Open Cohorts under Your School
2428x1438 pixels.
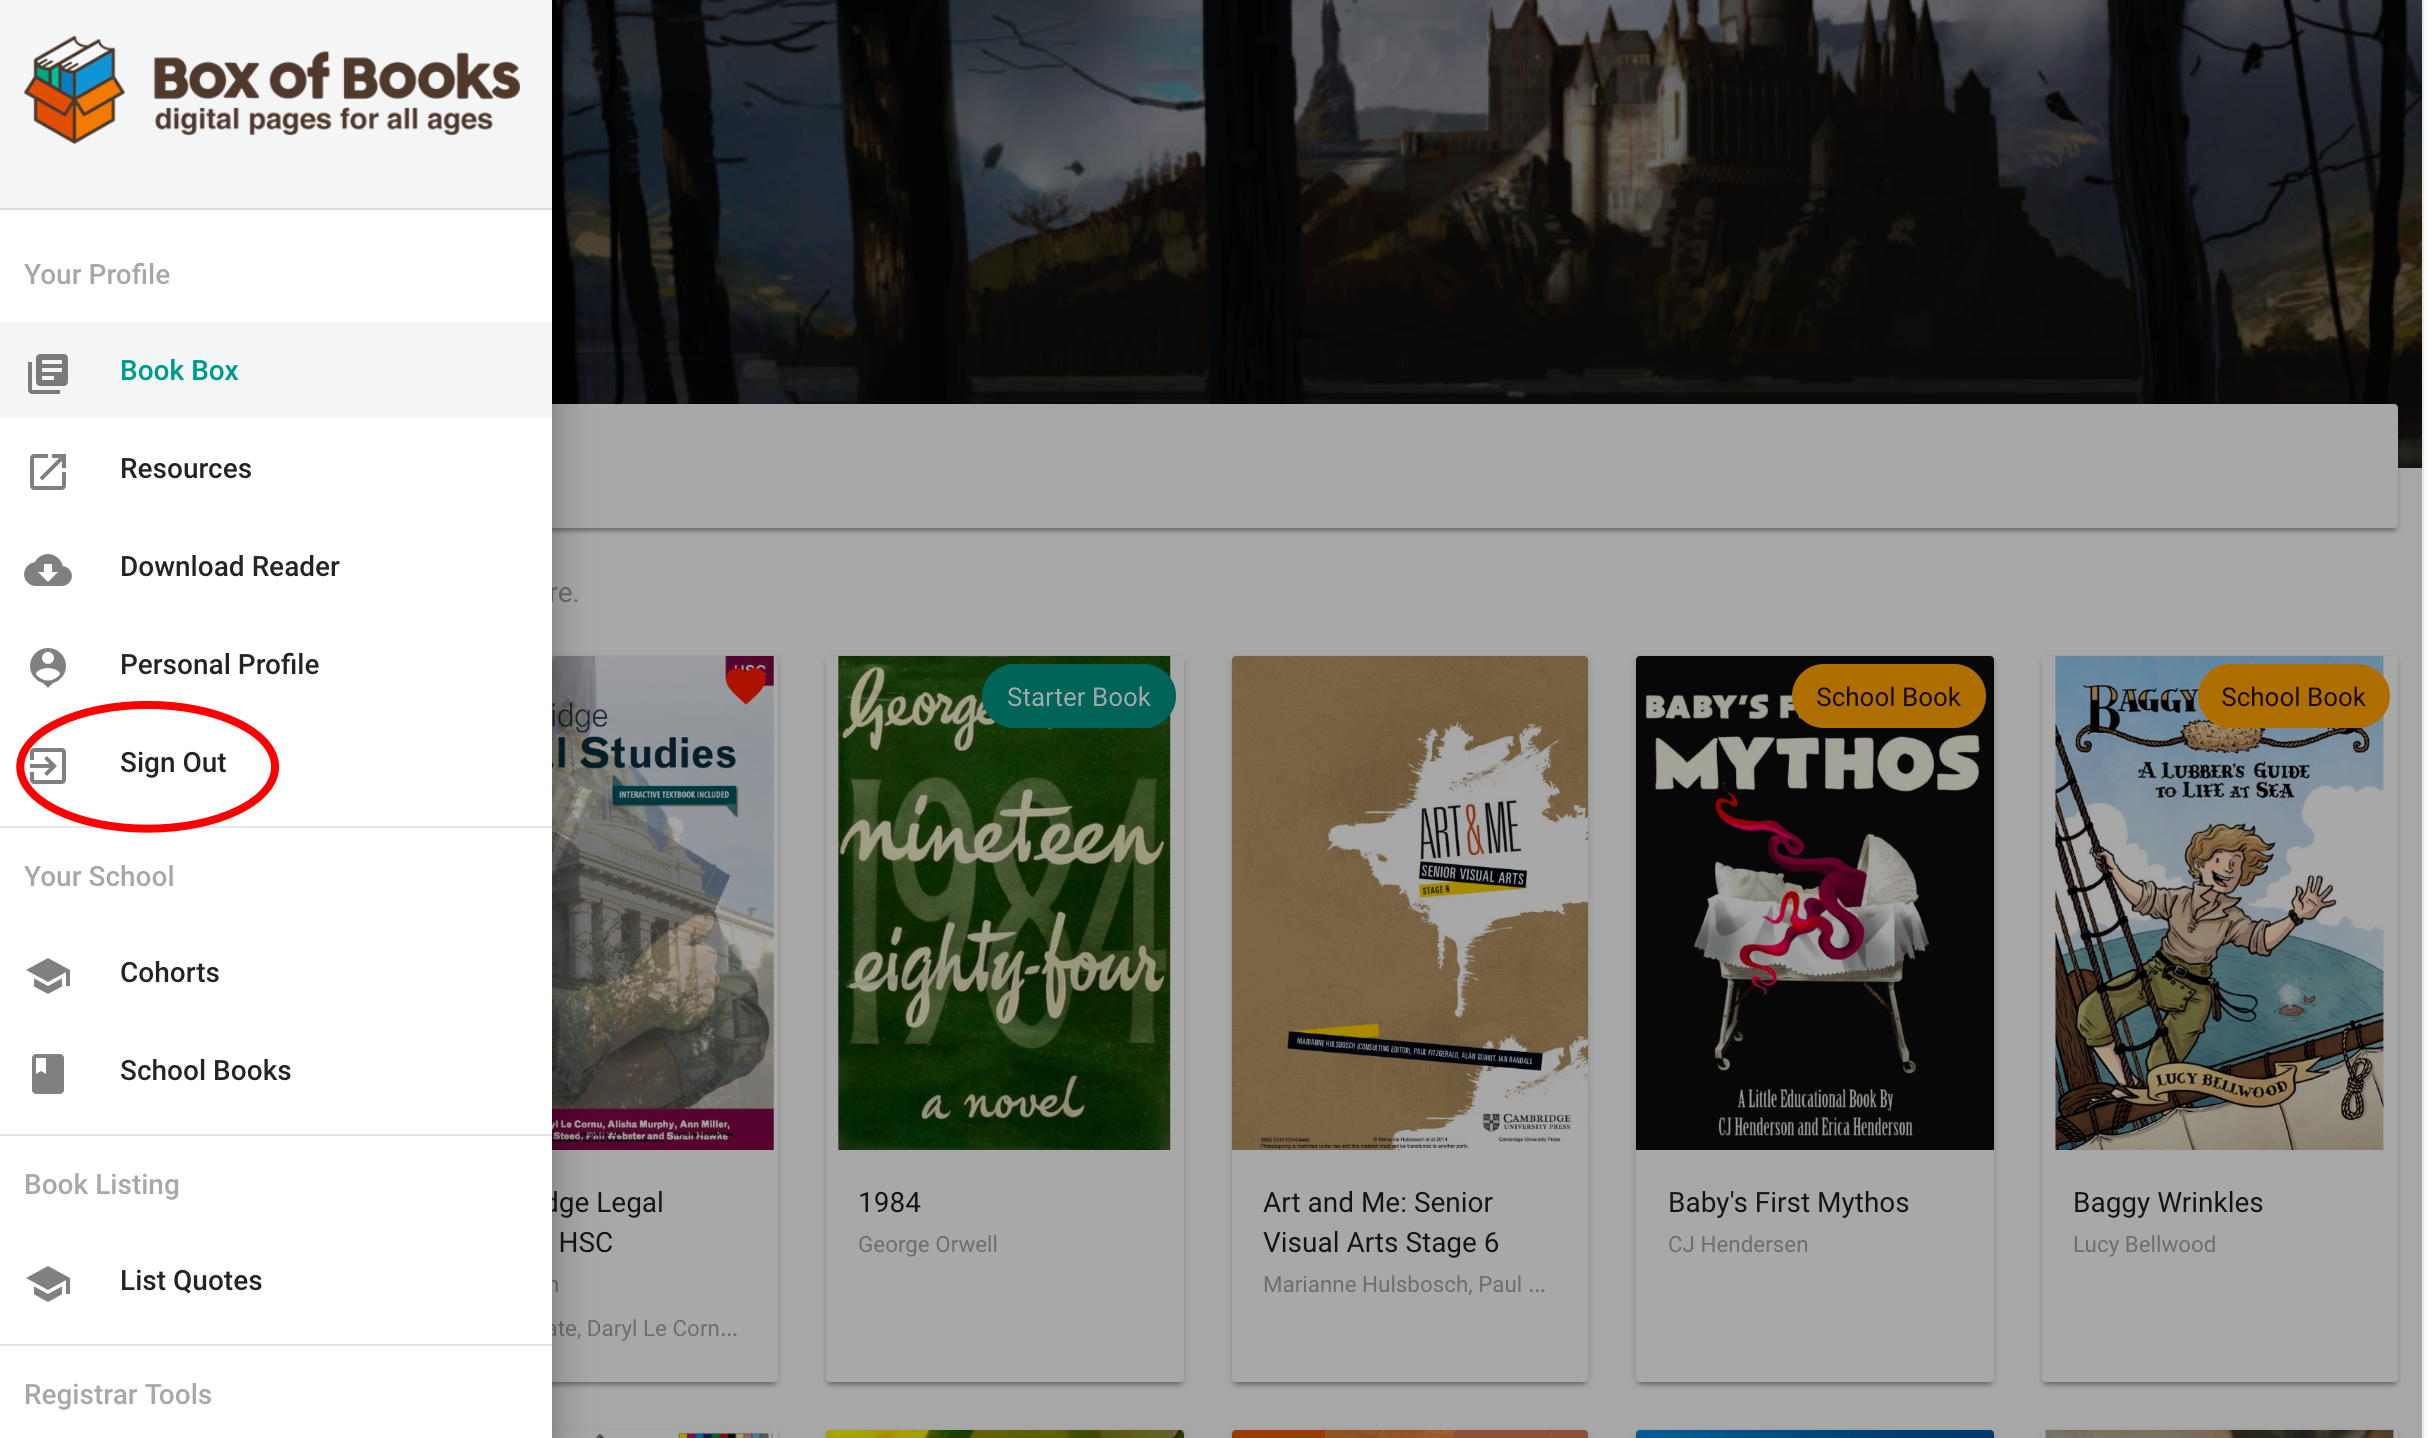point(276,972)
